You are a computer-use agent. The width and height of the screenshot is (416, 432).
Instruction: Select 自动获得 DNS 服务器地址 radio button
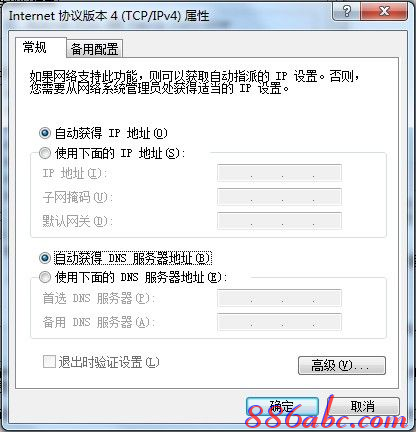click(45, 258)
